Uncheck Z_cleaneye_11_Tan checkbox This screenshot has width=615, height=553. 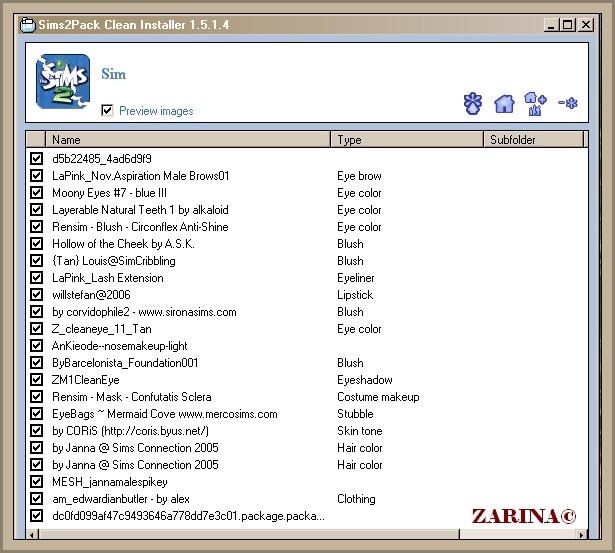pyautogui.click(x=36, y=328)
